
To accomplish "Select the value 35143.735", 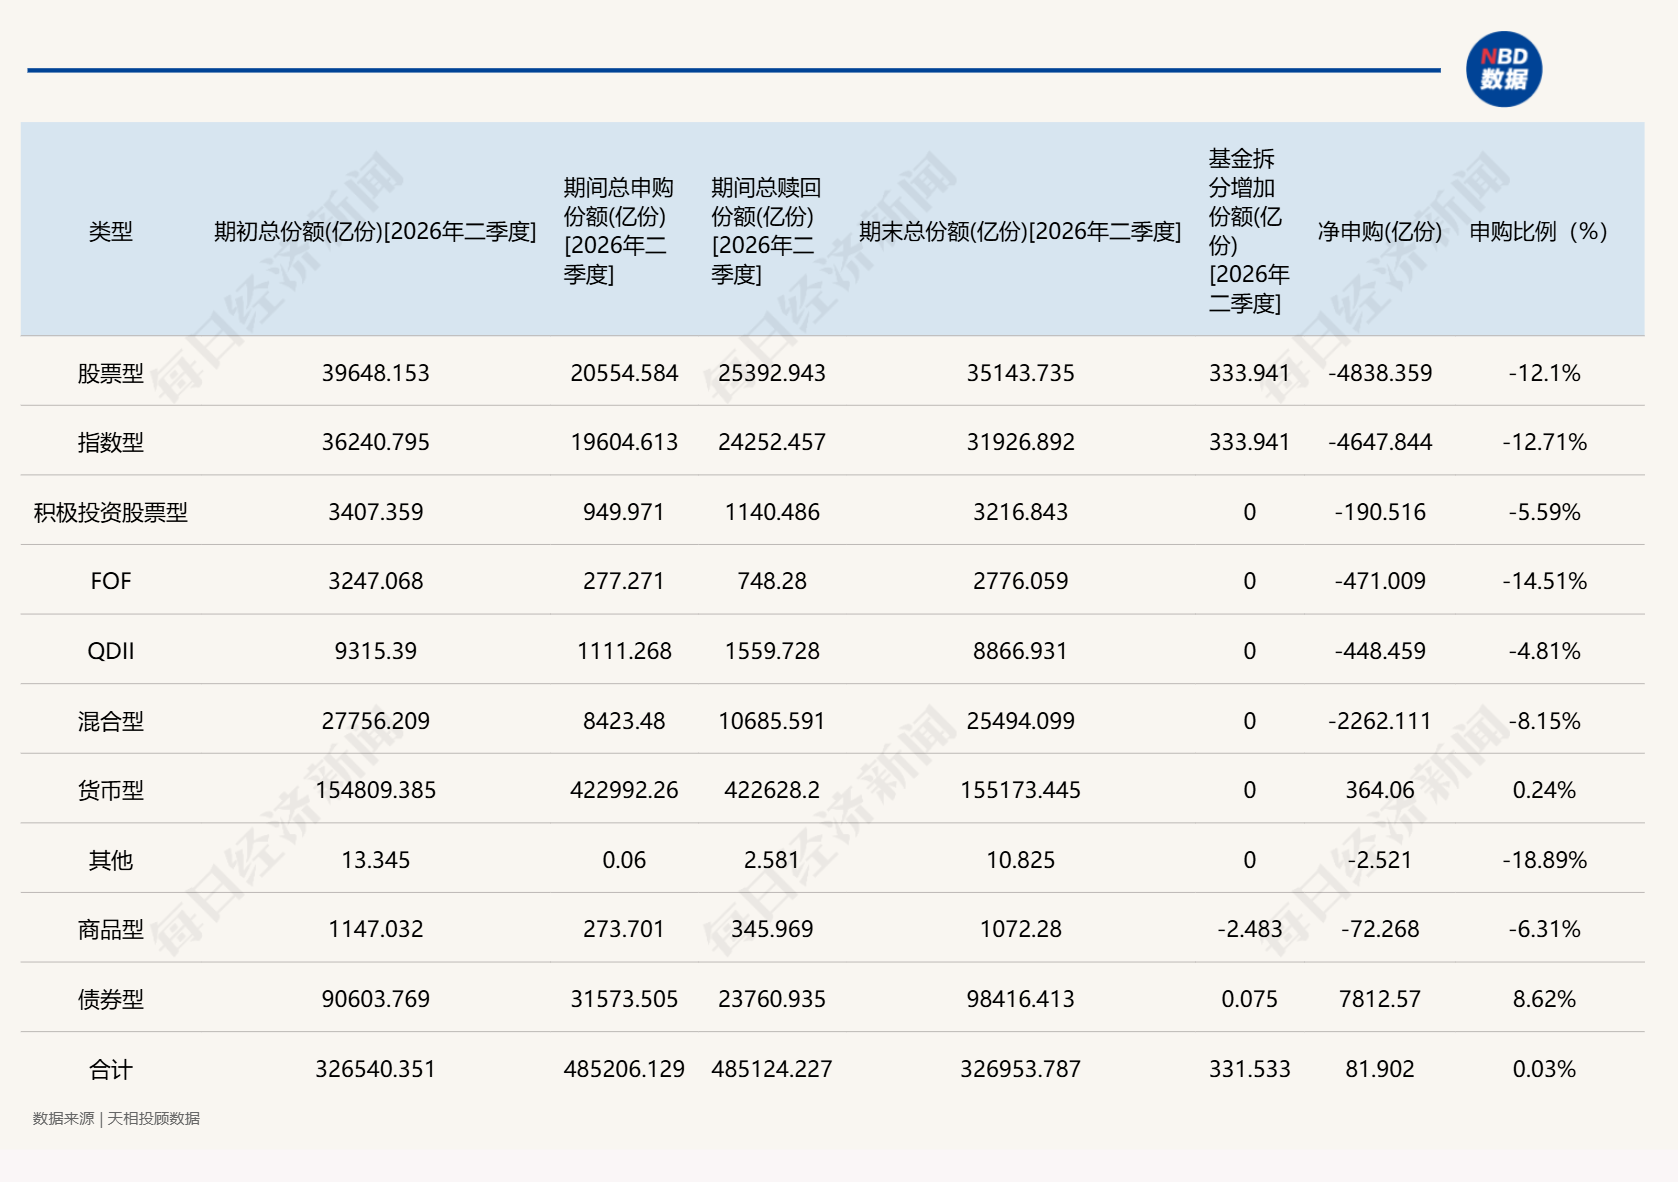I will tap(1021, 373).
